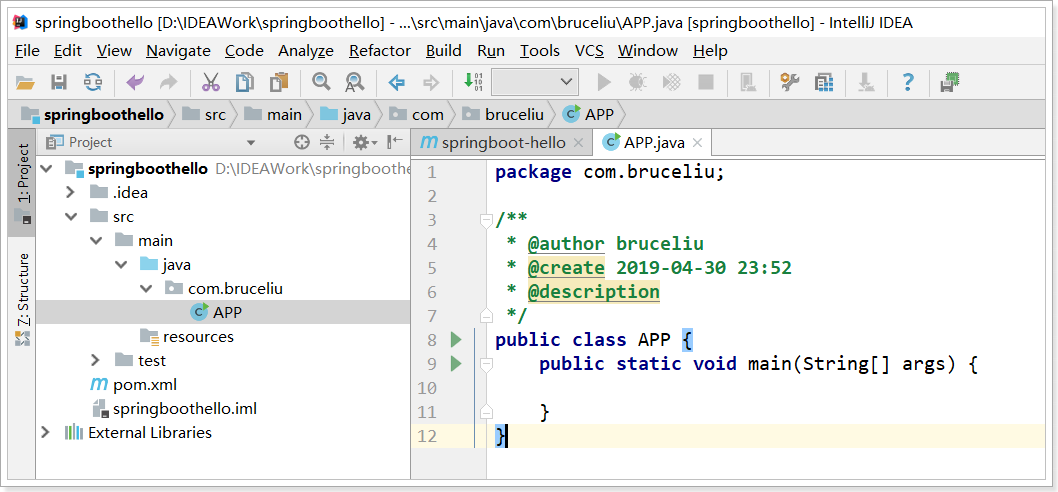Open the File menu
This screenshot has height=492, width=1058.
pyautogui.click(x=27, y=51)
